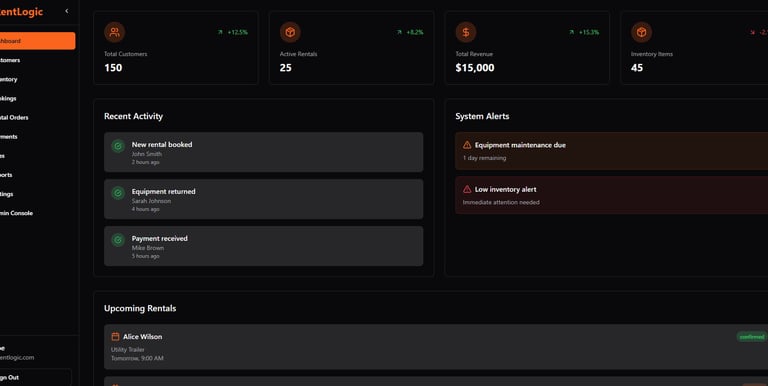Click the calendar icon beside Alice Wilson
The width and height of the screenshot is (768, 386).
coord(116,337)
